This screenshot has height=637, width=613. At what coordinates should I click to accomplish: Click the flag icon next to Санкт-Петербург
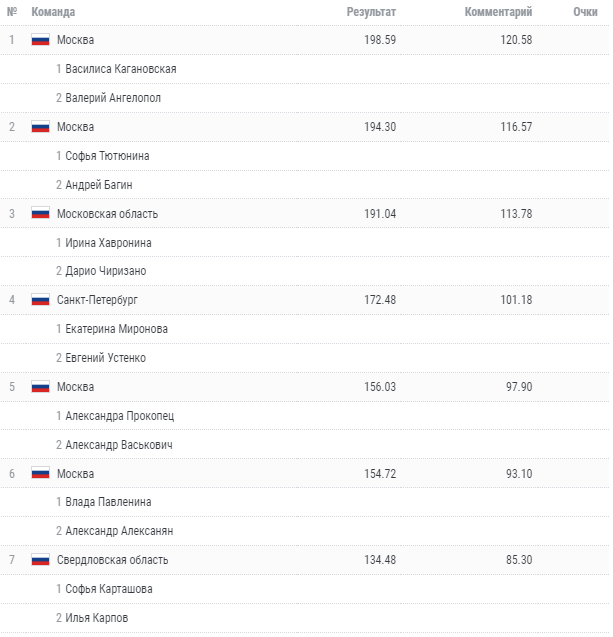40,300
